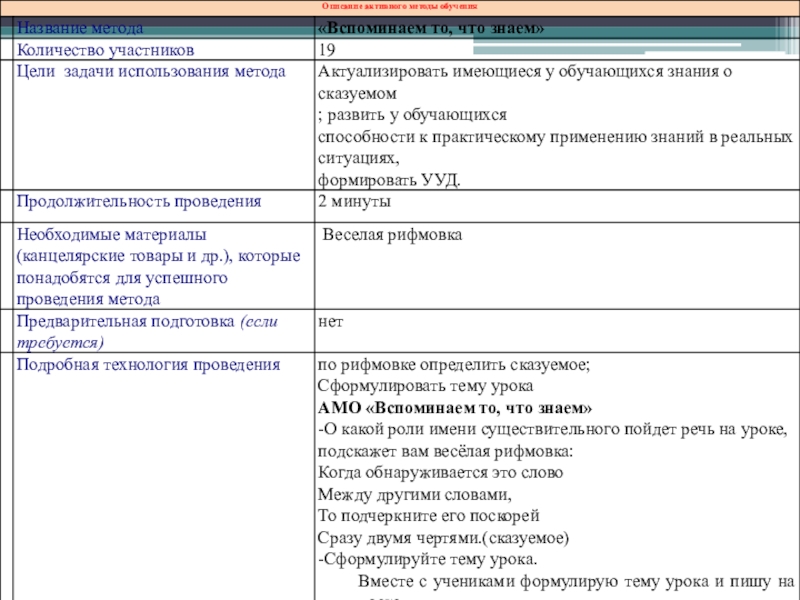Image resolution: width=800 pixels, height=600 pixels.
Task: Select 'Подробная технология проведения' label
Action: [148, 365]
